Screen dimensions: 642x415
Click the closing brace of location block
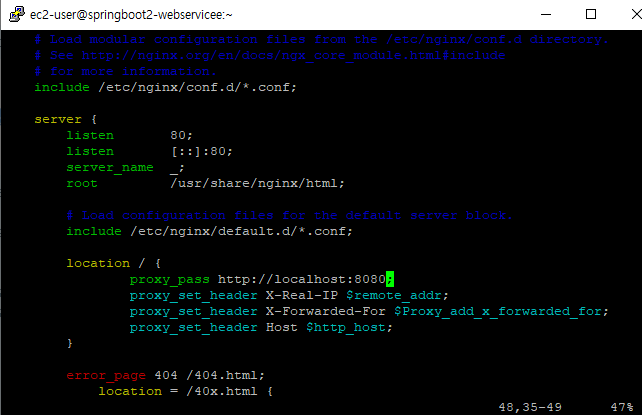(70, 343)
